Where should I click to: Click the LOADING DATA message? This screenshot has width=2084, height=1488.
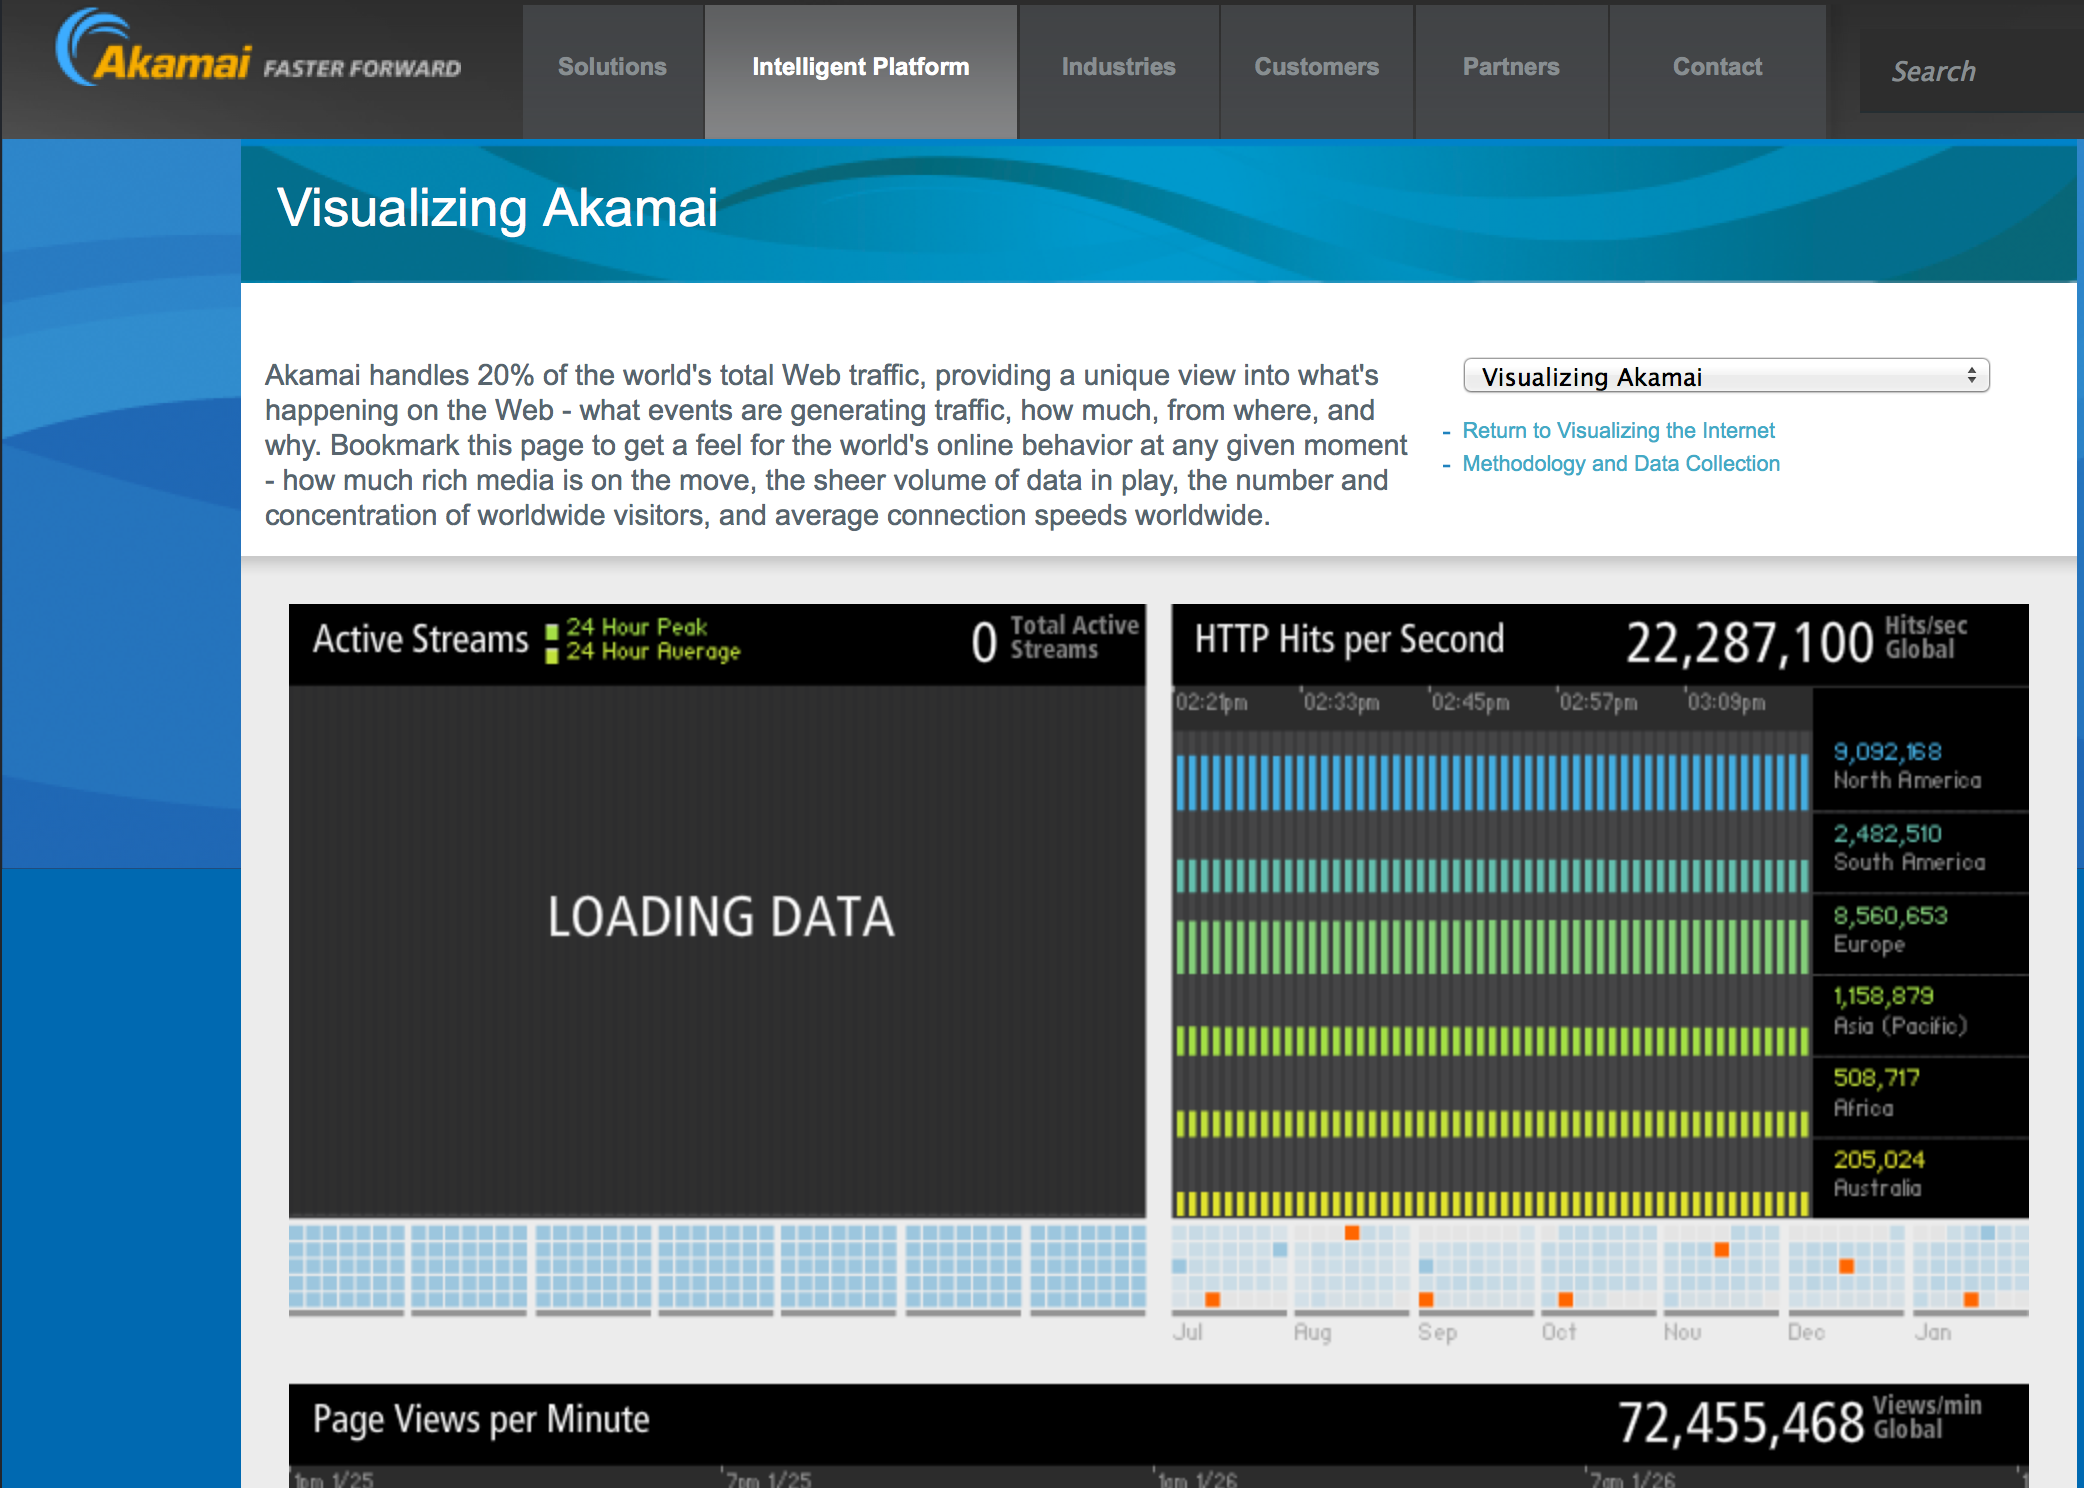(x=720, y=916)
